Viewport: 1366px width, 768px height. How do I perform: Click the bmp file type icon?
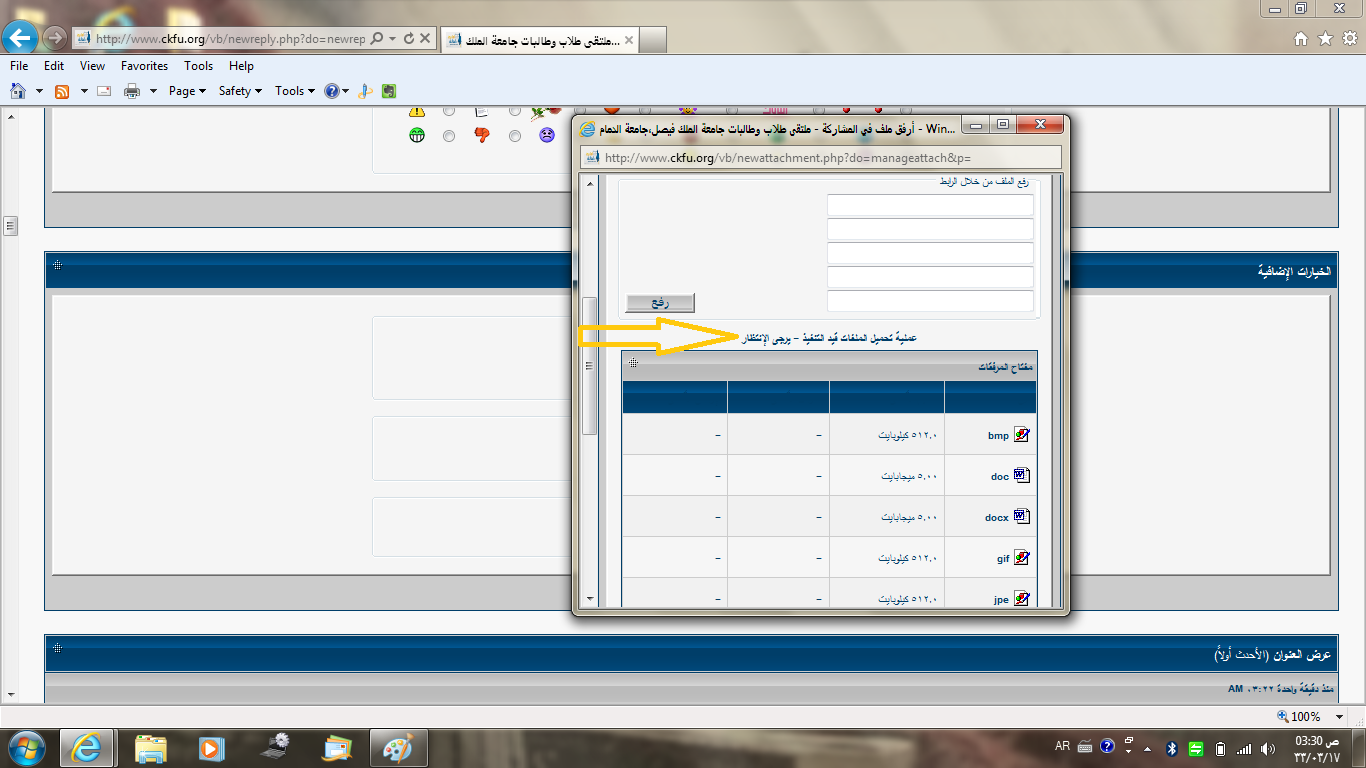(1021, 435)
